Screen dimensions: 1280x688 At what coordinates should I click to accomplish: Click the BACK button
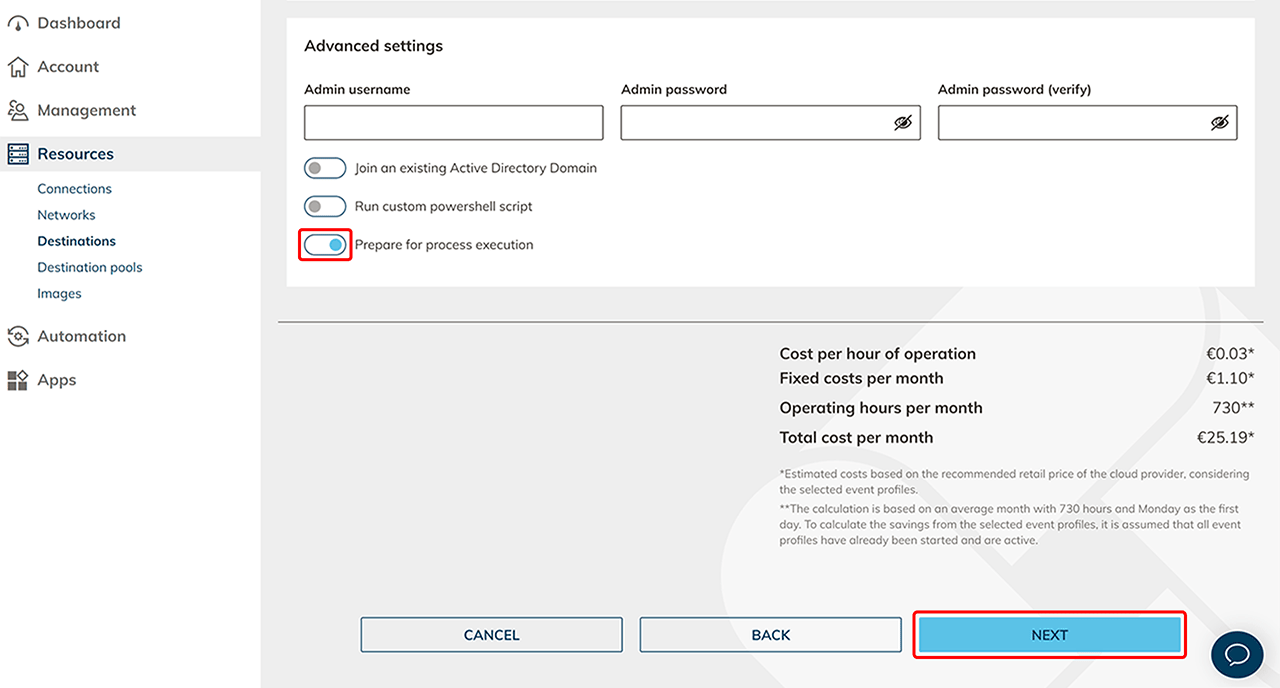(x=770, y=635)
